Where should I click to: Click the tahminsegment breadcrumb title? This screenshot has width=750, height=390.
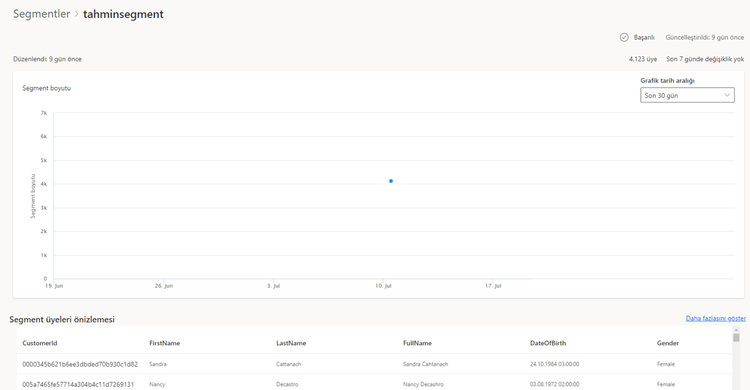123,14
